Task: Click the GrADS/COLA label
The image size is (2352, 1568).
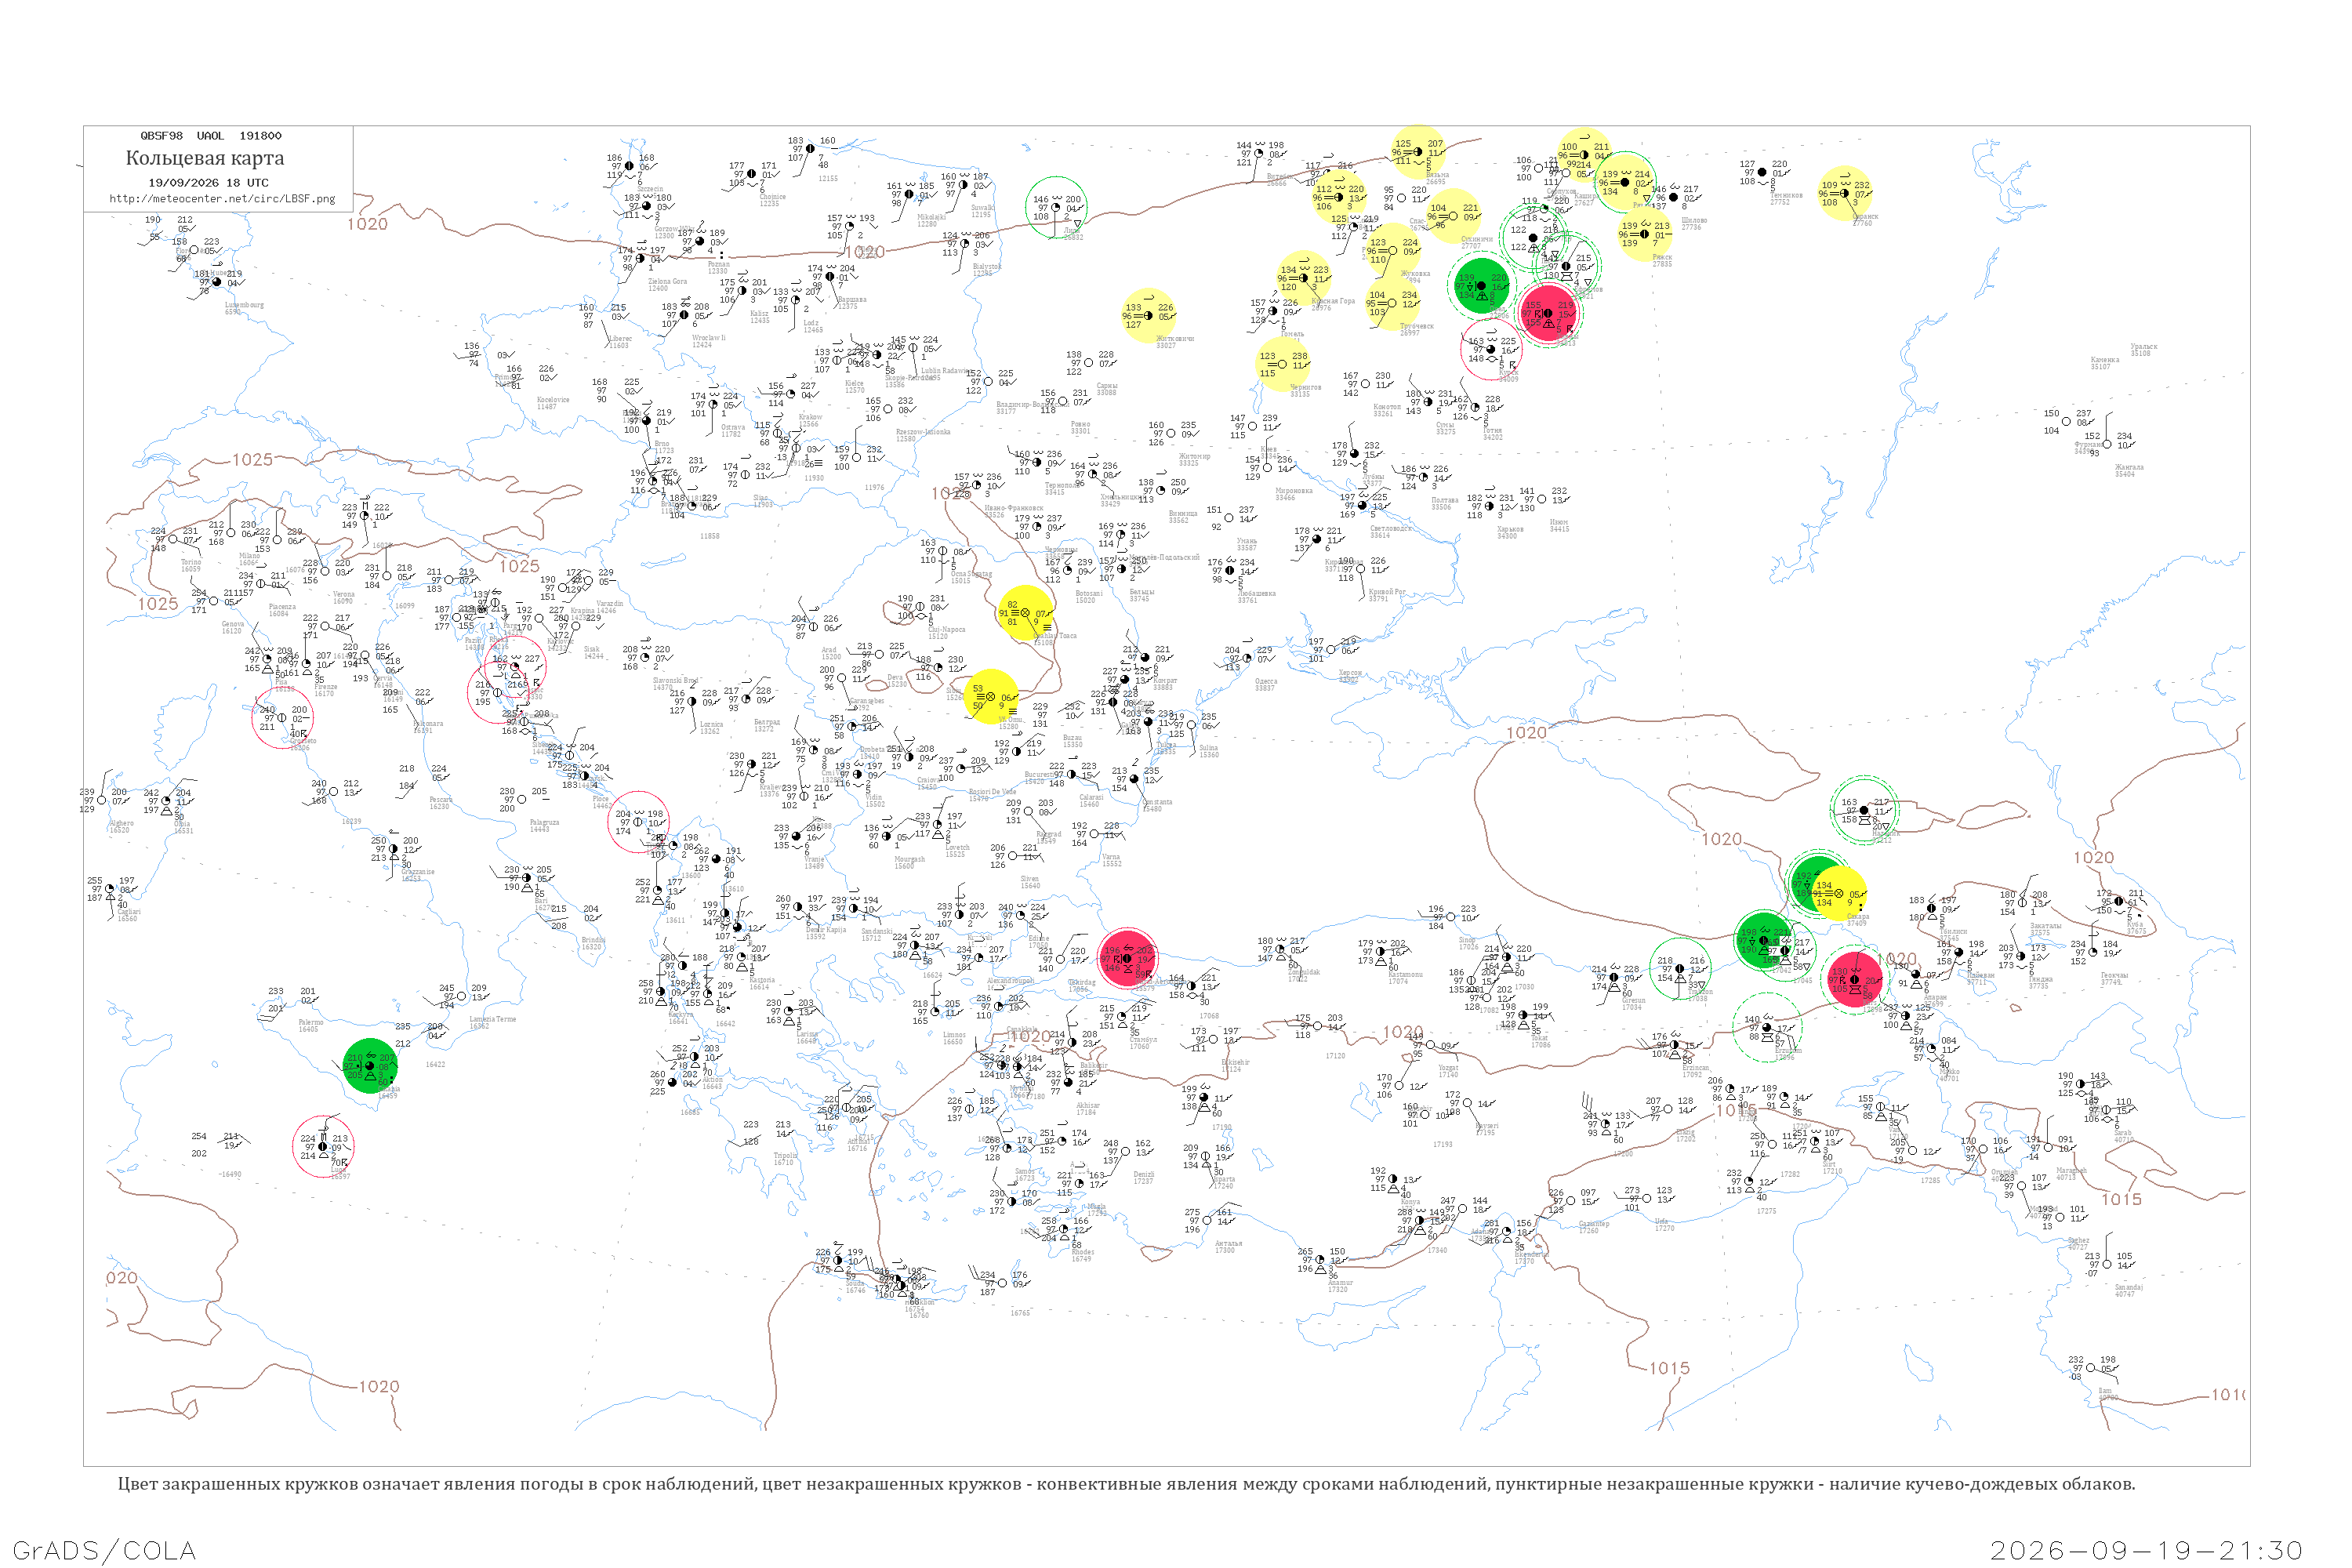Action: (x=104, y=1550)
